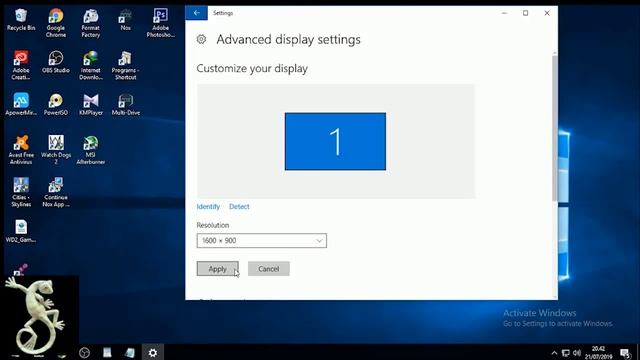The image size is (640, 360).
Task: Open the Continue Nox App desktop shortcut
Action: (x=56, y=192)
